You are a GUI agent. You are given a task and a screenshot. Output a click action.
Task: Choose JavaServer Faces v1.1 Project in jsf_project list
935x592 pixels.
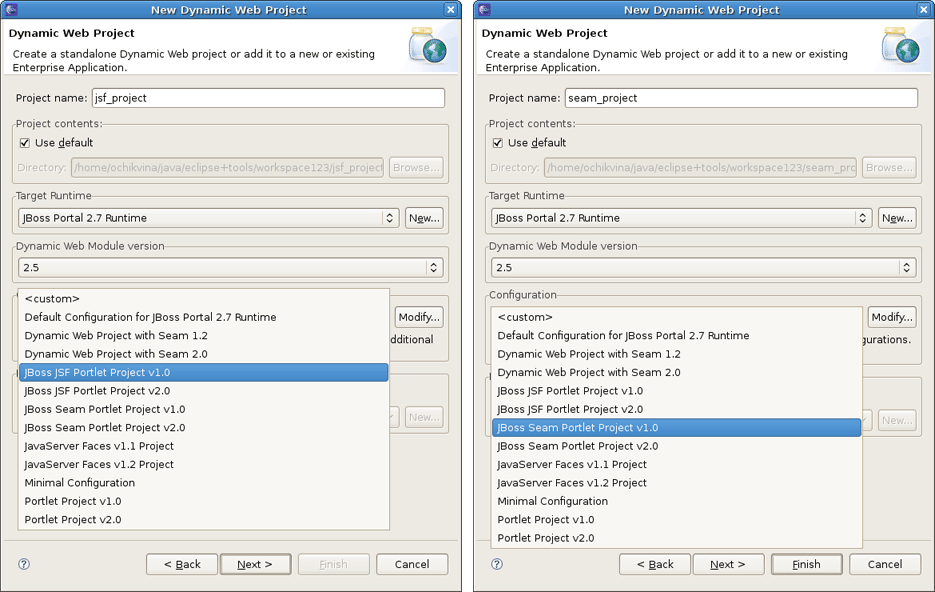click(x=203, y=446)
